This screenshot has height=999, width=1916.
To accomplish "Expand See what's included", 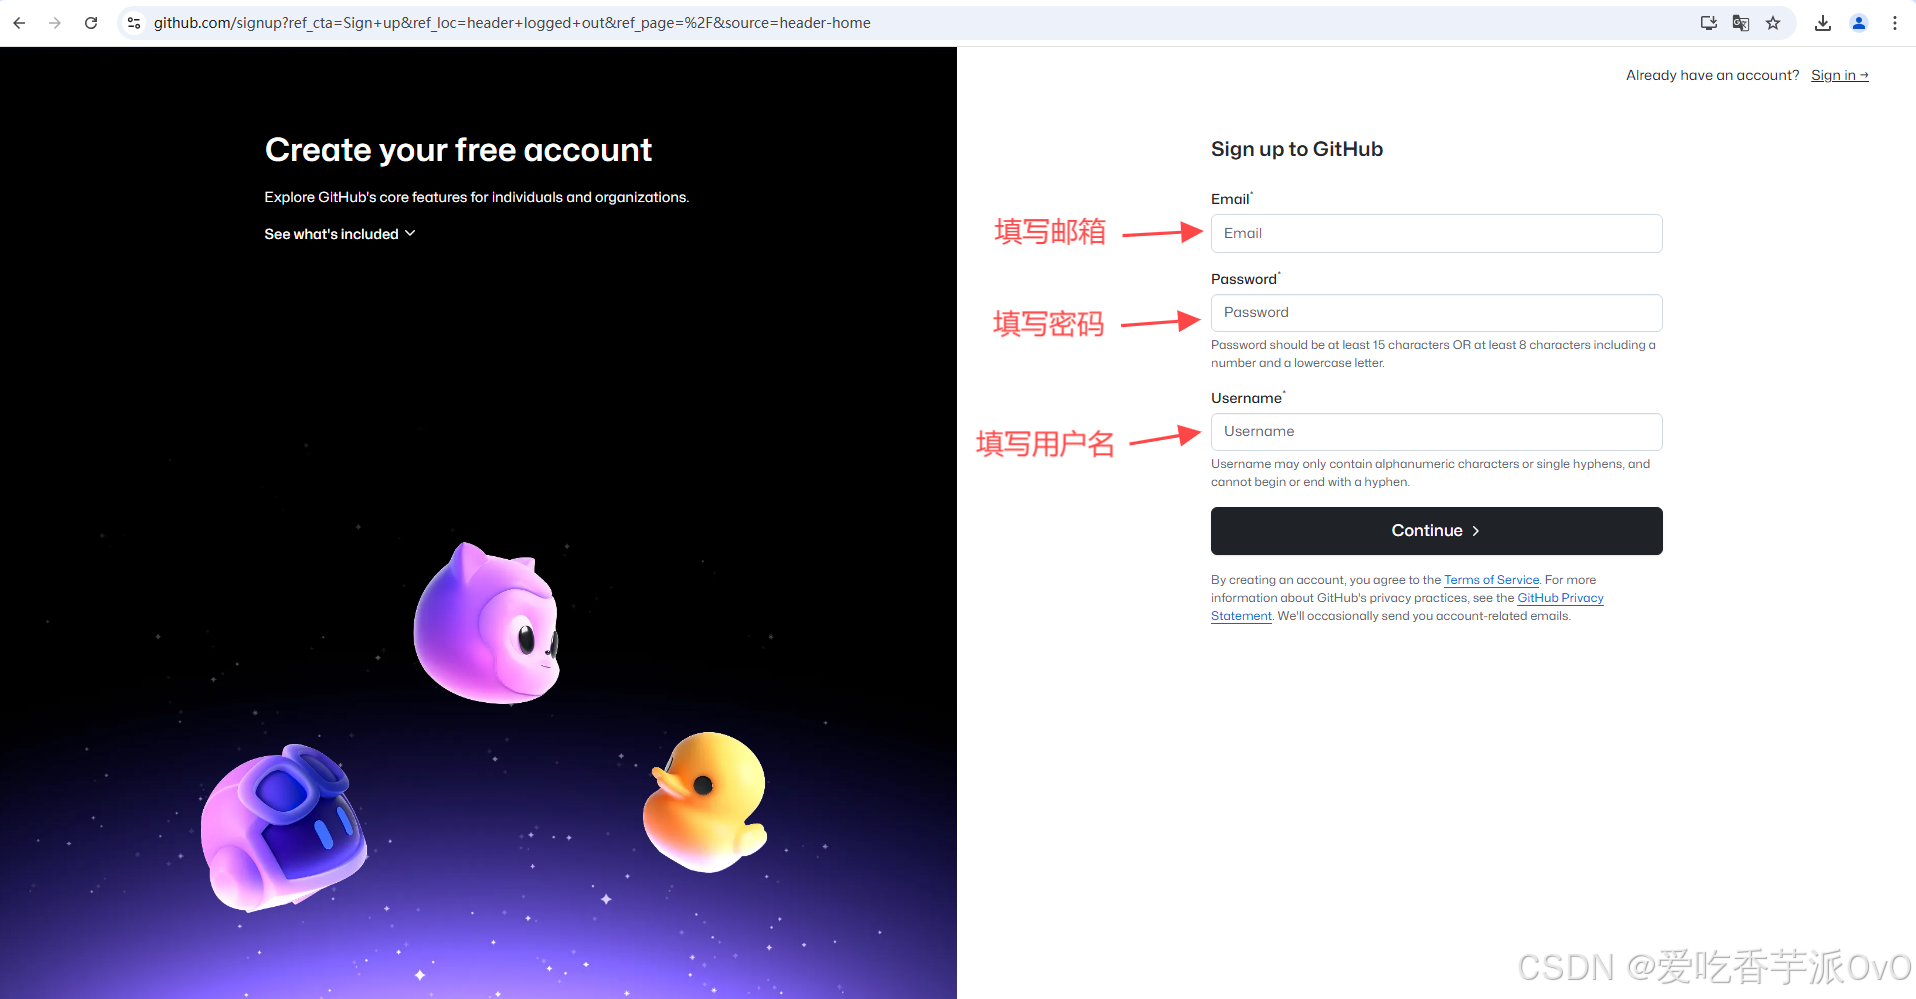I will tap(340, 234).
